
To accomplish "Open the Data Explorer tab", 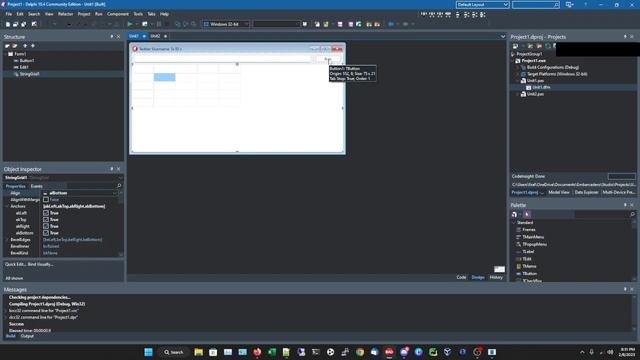I will (x=586, y=192).
